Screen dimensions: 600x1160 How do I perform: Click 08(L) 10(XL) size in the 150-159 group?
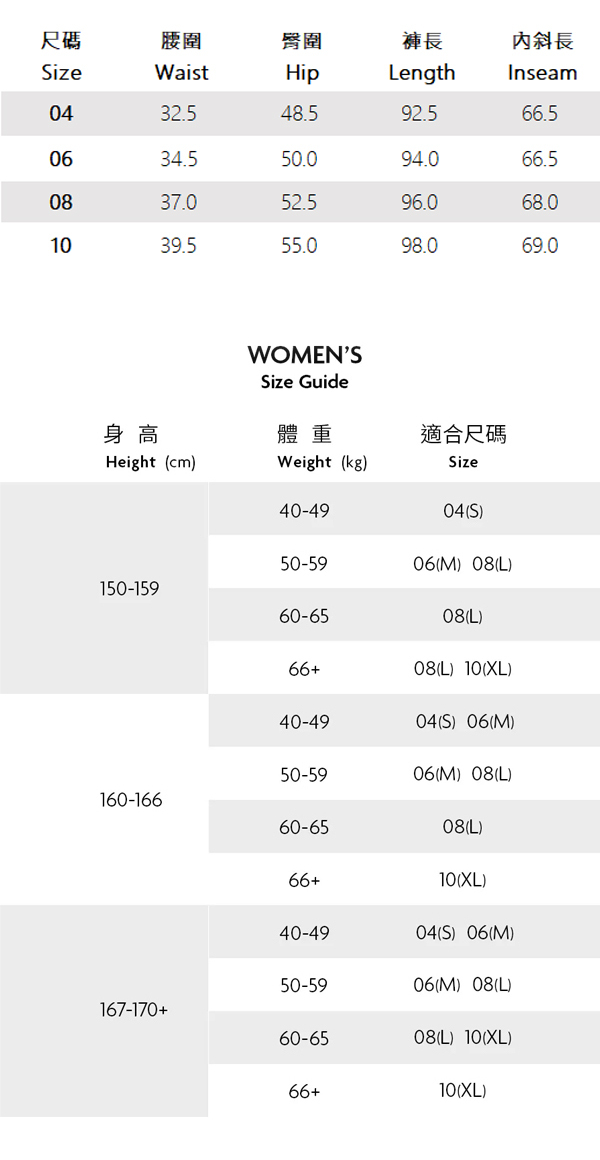[463, 669]
